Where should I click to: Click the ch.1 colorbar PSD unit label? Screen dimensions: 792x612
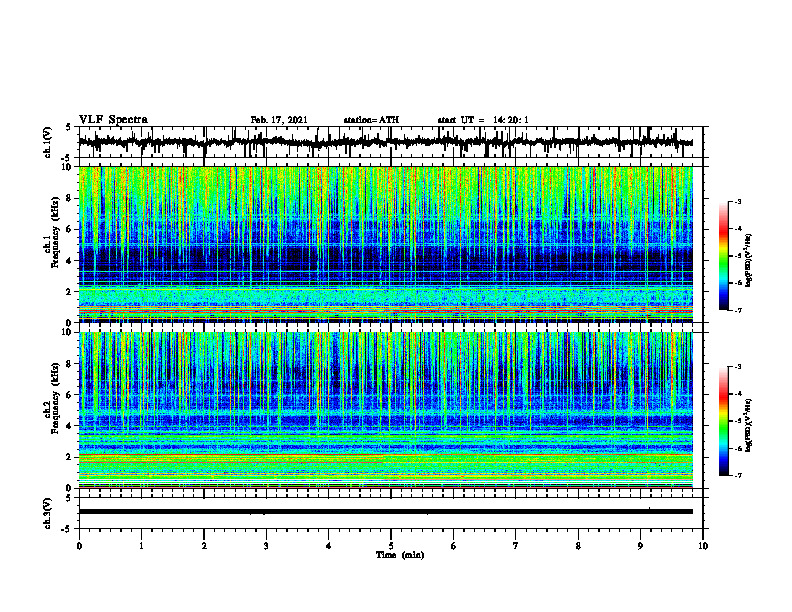(749, 260)
